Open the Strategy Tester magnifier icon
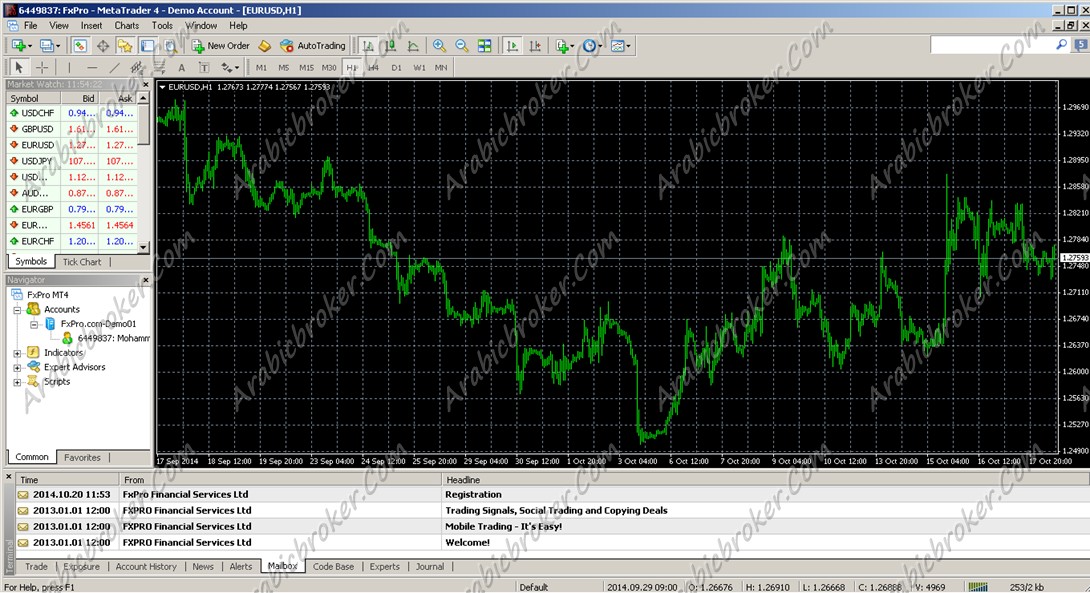Viewport: 1090px width, 593px height. 170,46
